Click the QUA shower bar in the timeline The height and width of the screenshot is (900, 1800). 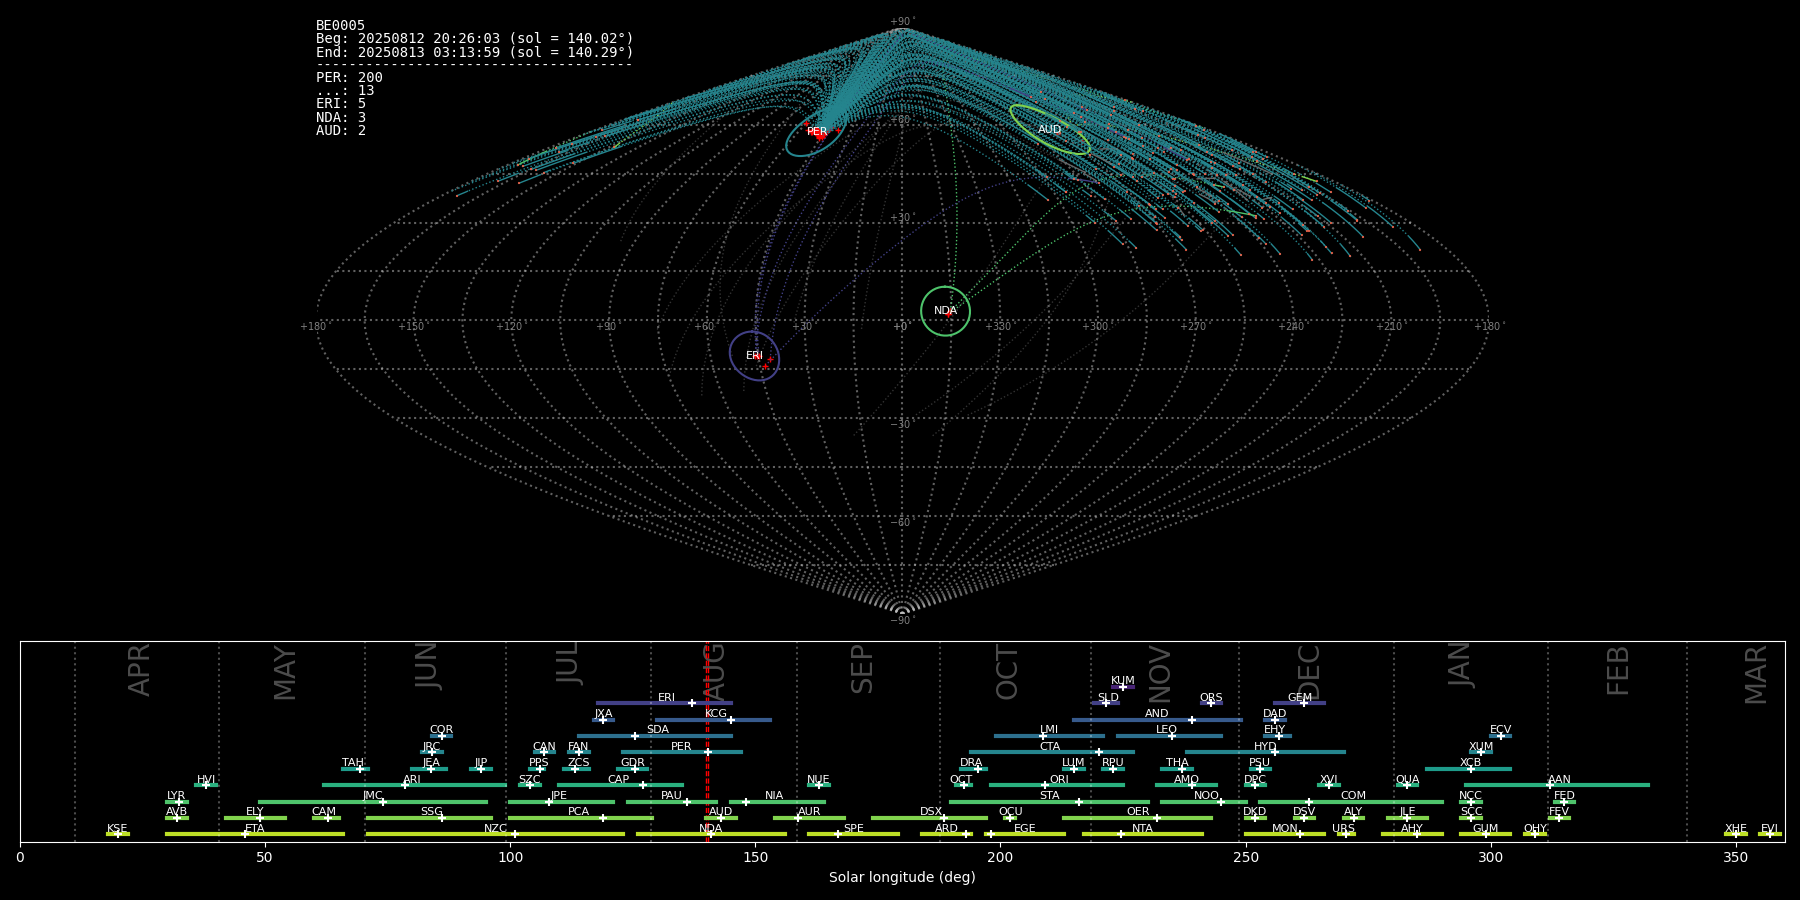coord(1407,785)
